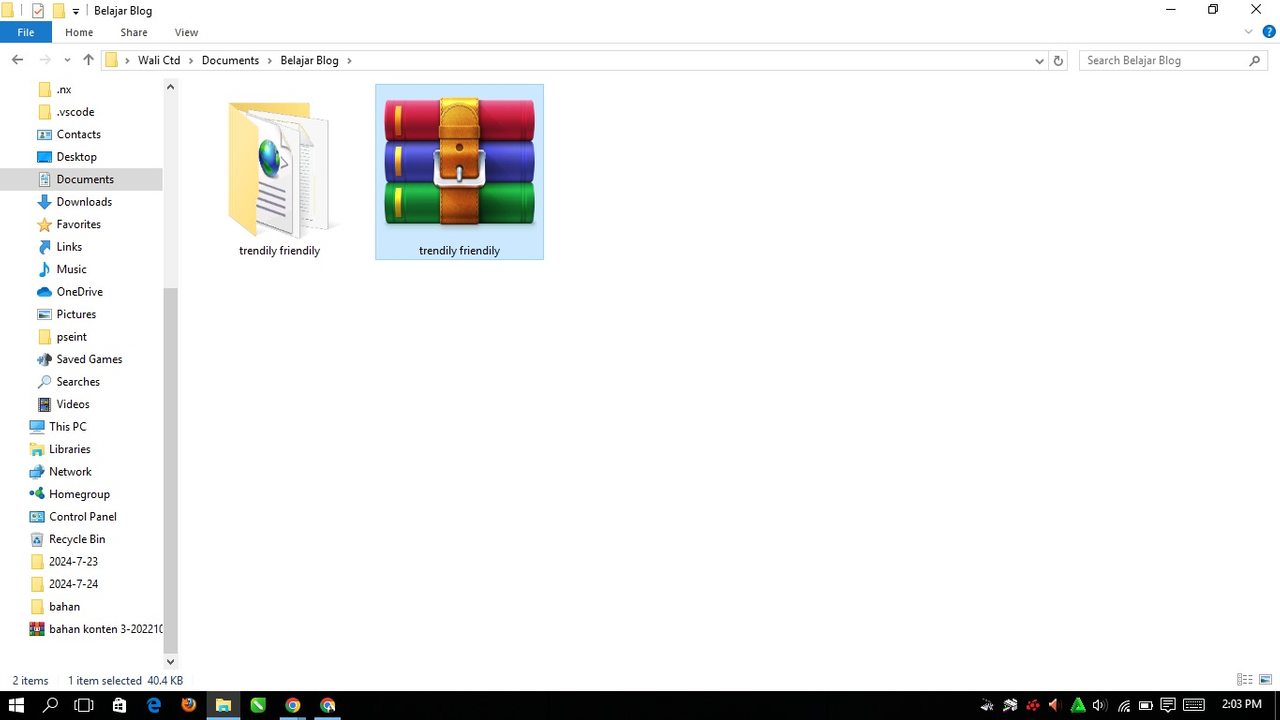This screenshot has height=720, width=1280.
Task: Open Microsoft Edge from the taskbar
Action: [x=154, y=705]
